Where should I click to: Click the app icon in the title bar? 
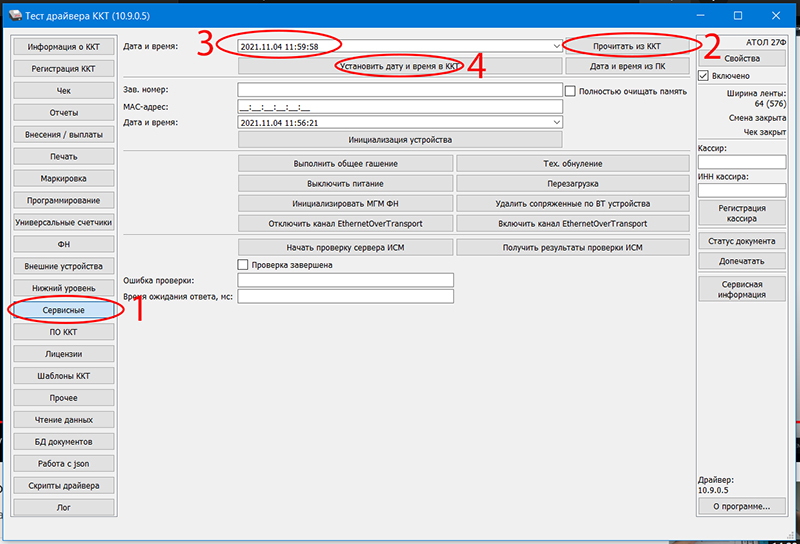tap(12, 15)
